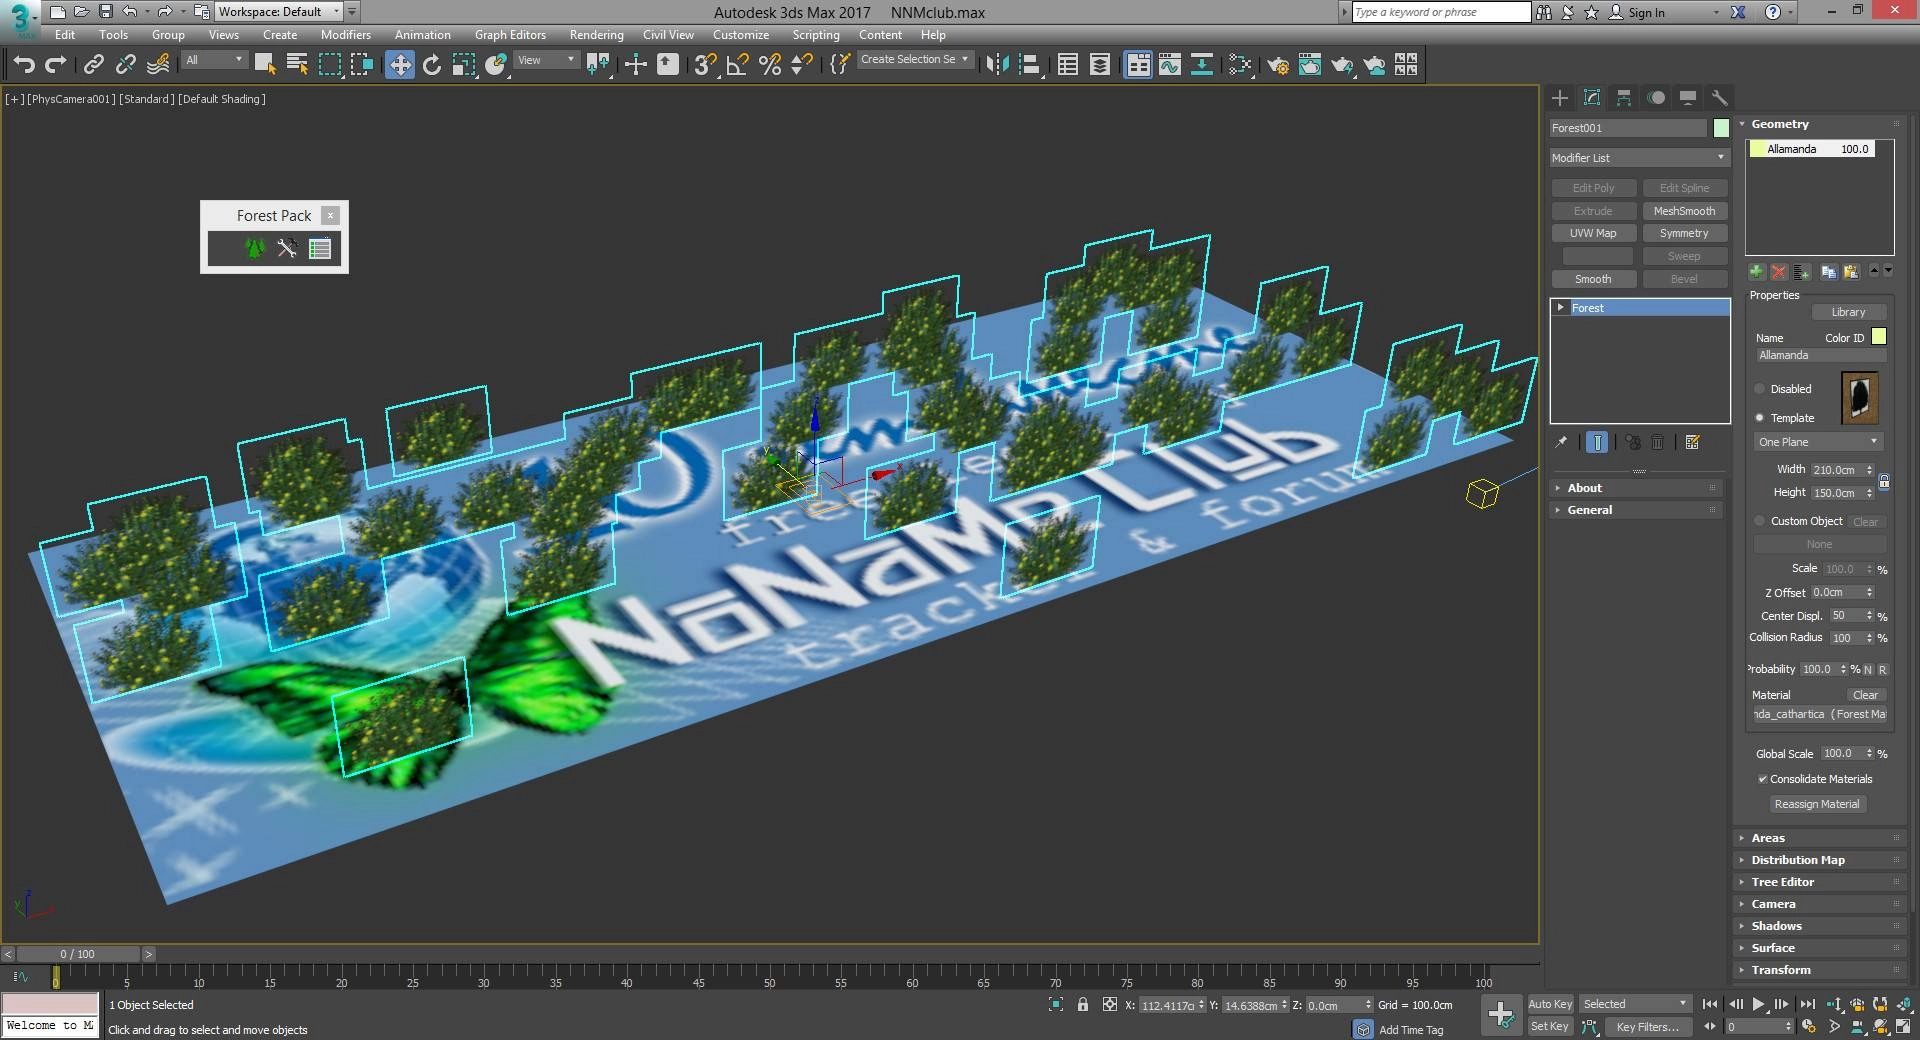Image resolution: width=1920 pixels, height=1040 pixels.
Task: Activate the Select and Move tool
Action: click(399, 65)
